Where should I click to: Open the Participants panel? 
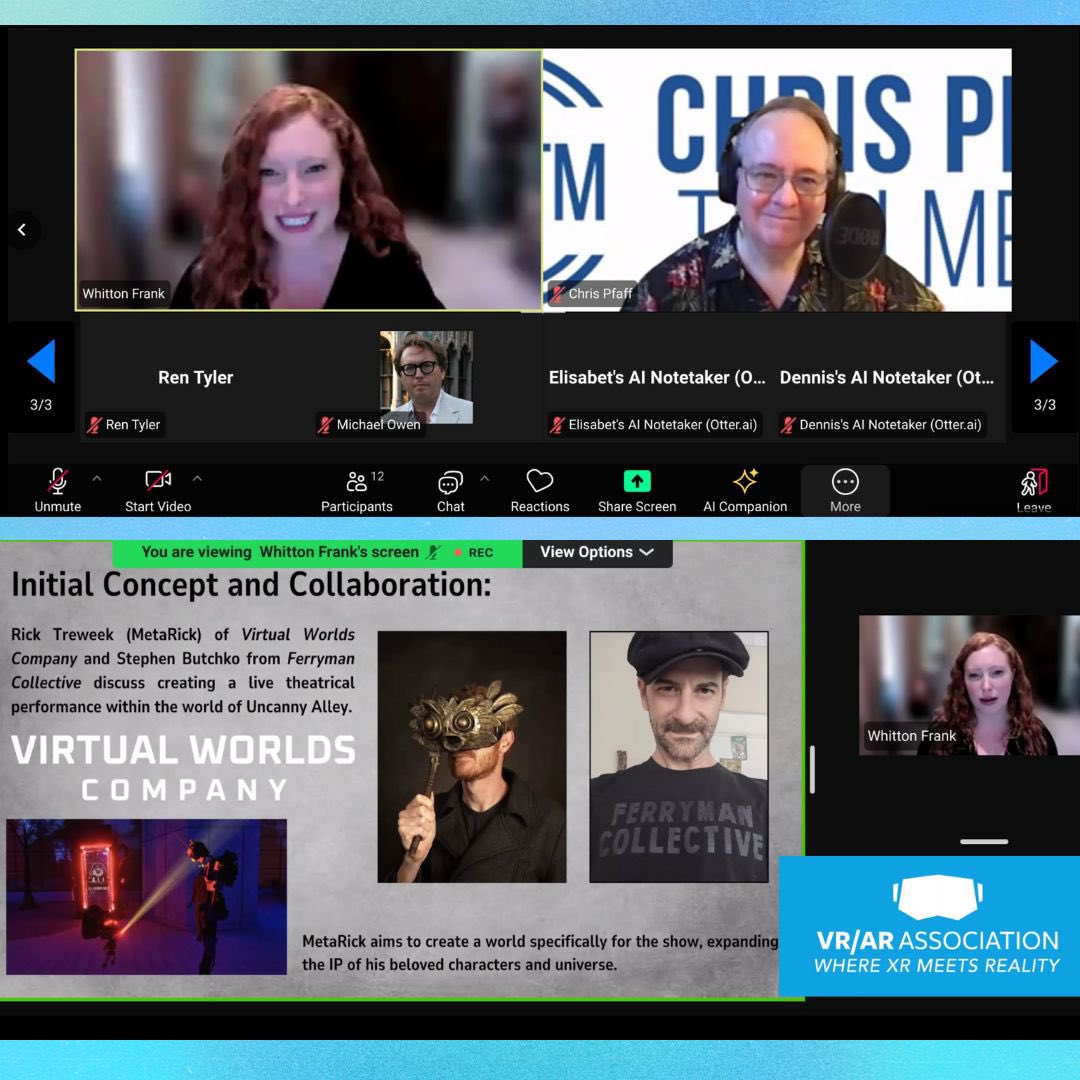(357, 491)
